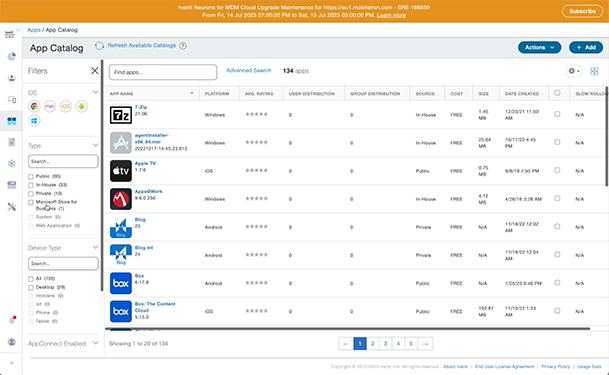Collapse the Type filter section

tap(96, 145)
